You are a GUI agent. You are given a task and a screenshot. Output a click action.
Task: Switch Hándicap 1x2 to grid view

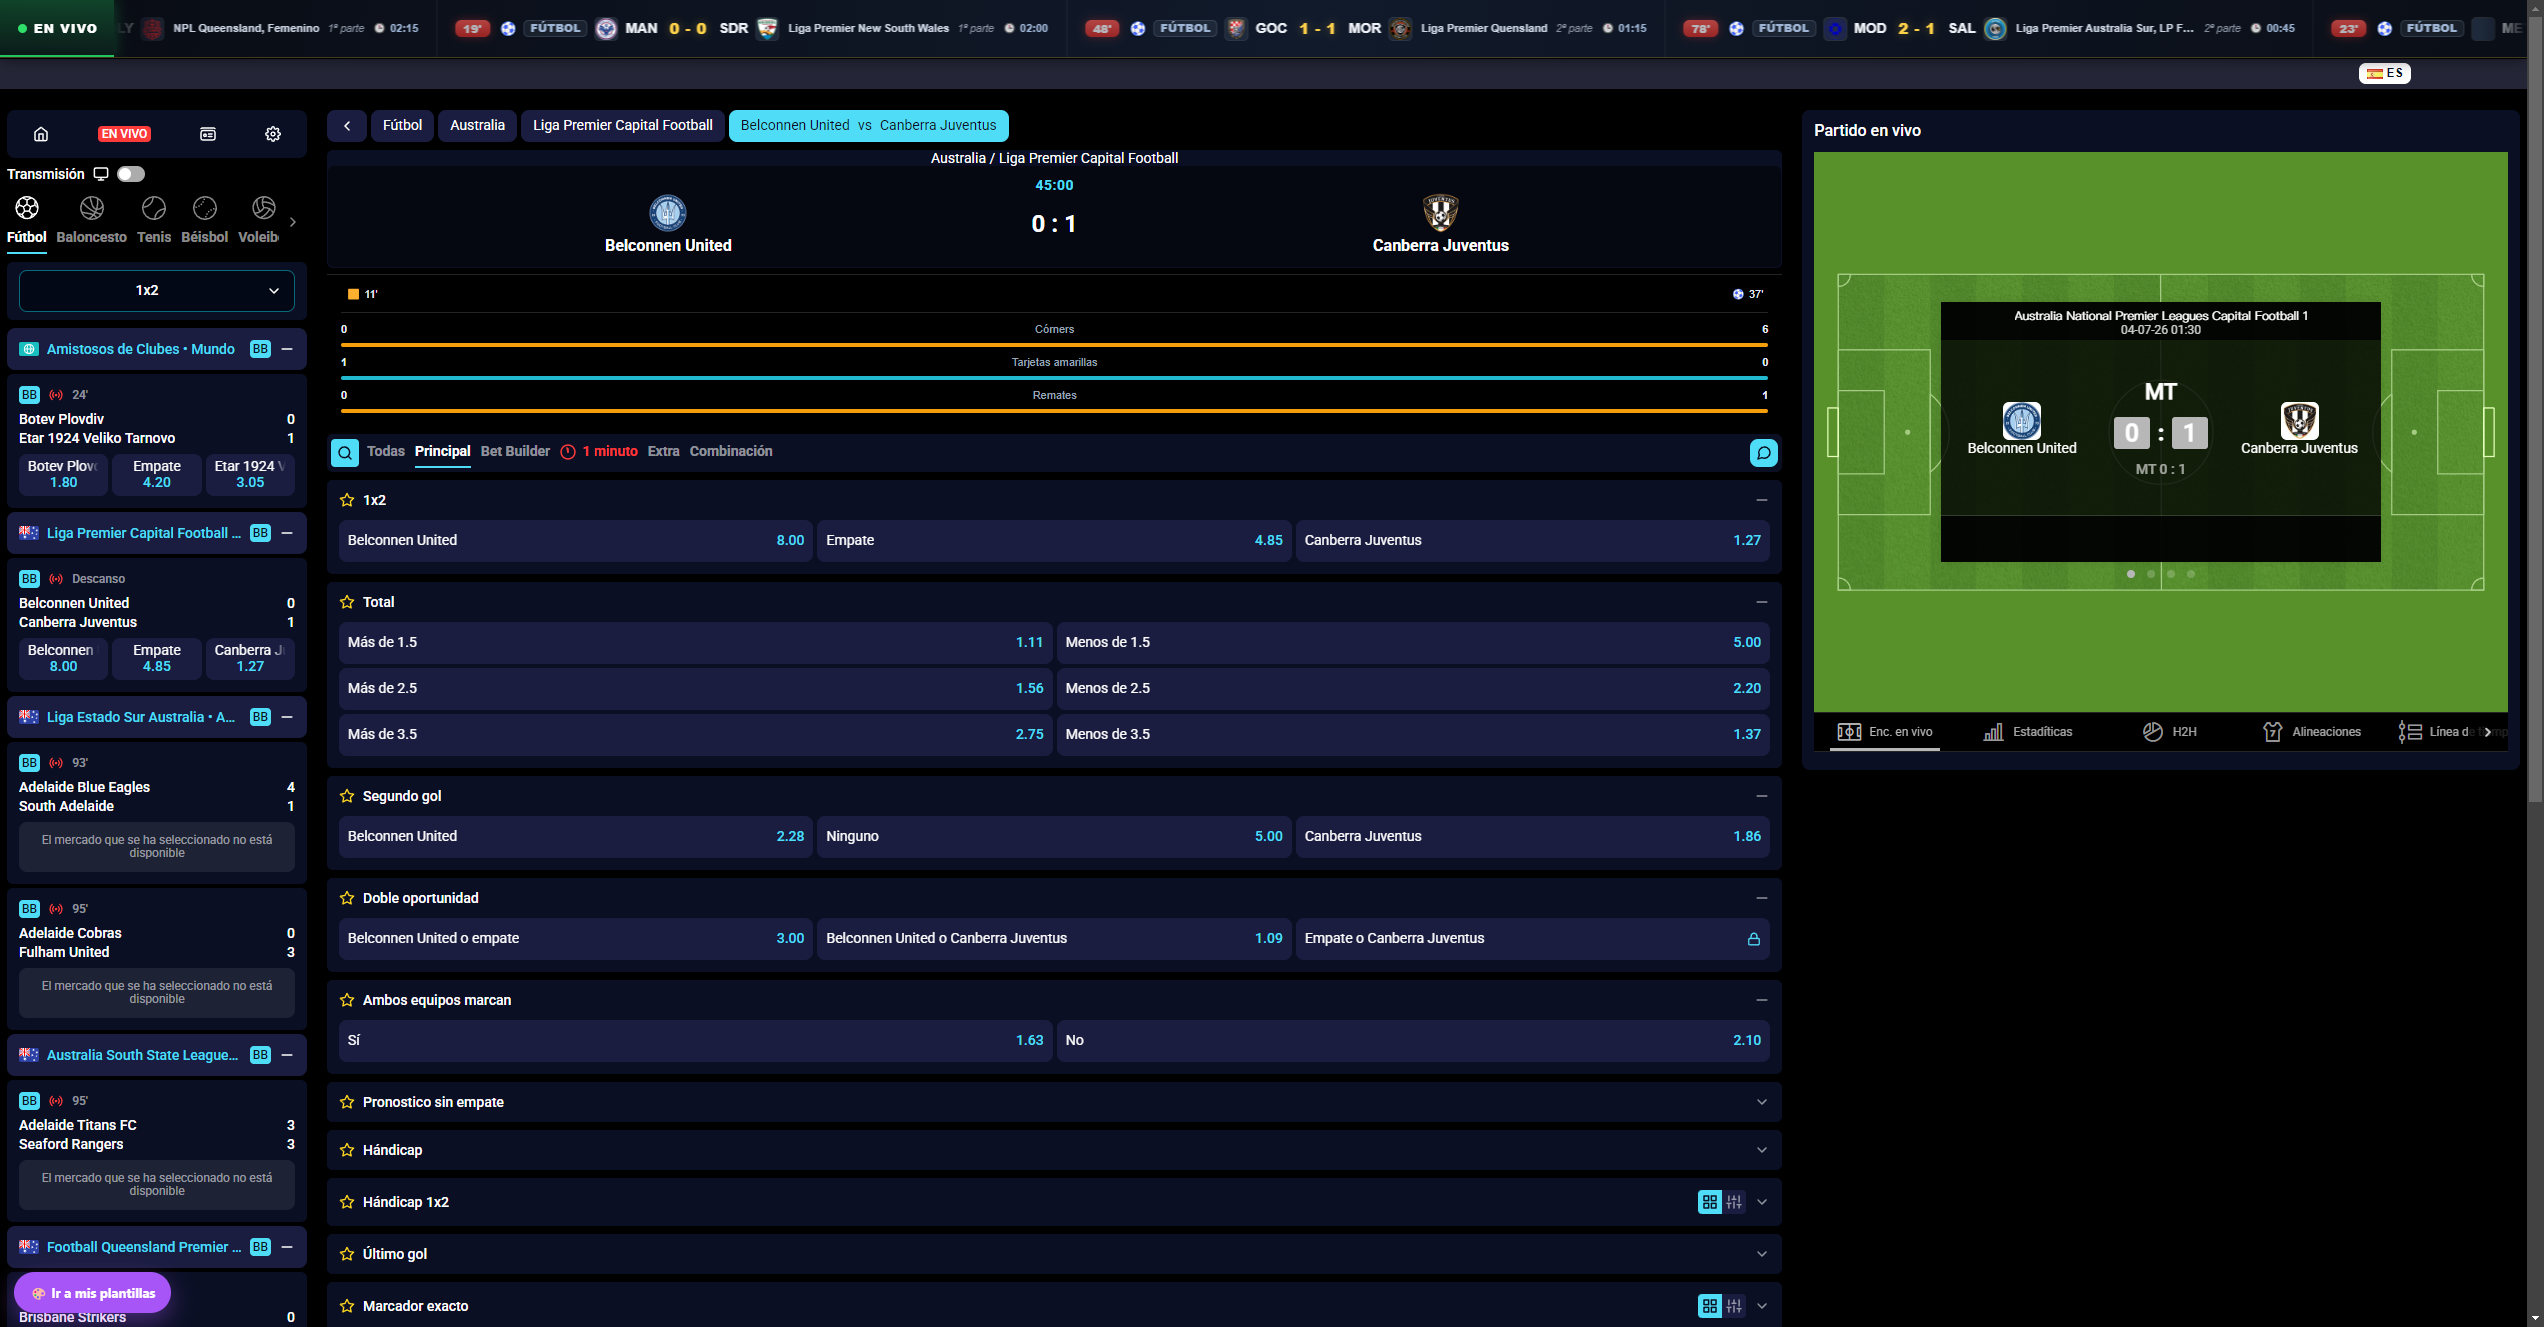pyautogui.click(x=1710, y=1202)
